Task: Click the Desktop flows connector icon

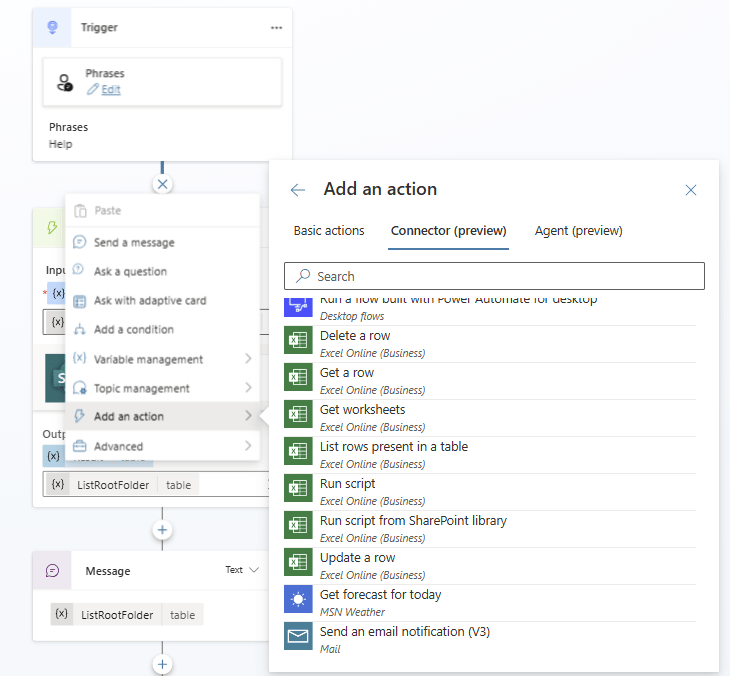Action: click(x=298, y=307)
